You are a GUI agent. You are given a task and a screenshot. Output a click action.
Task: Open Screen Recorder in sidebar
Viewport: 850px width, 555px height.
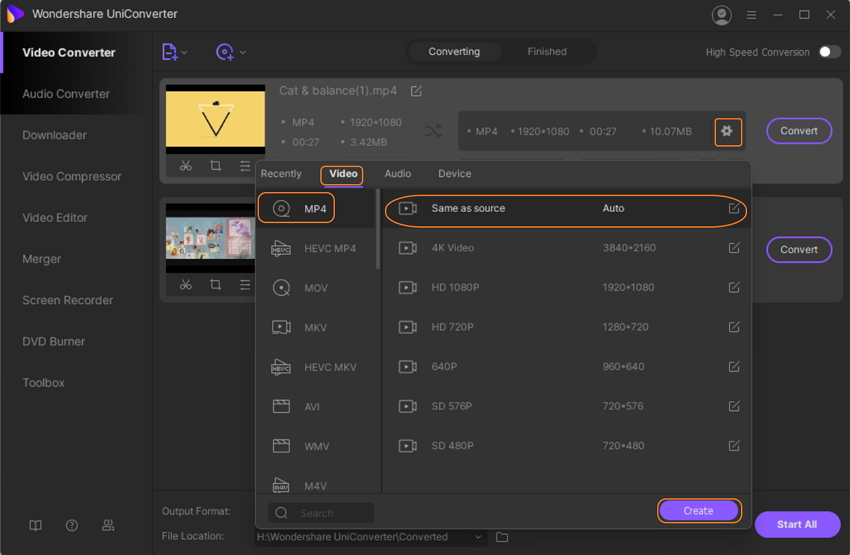click(68, 300)
